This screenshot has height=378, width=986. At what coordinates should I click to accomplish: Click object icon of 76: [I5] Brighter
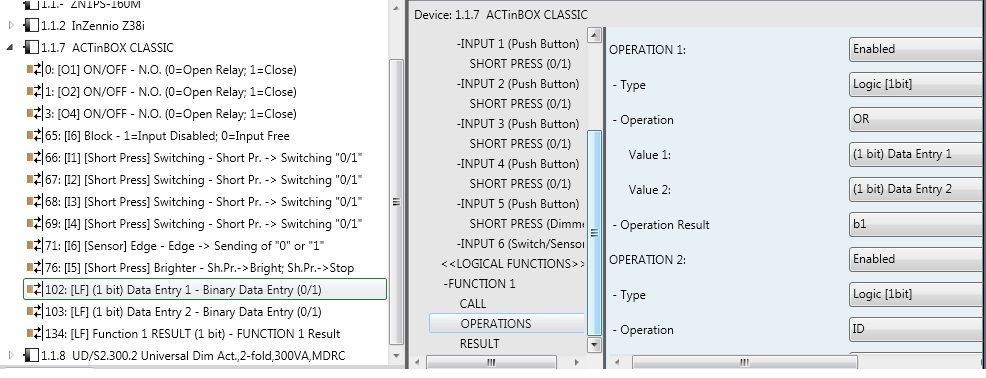[35, 268]
